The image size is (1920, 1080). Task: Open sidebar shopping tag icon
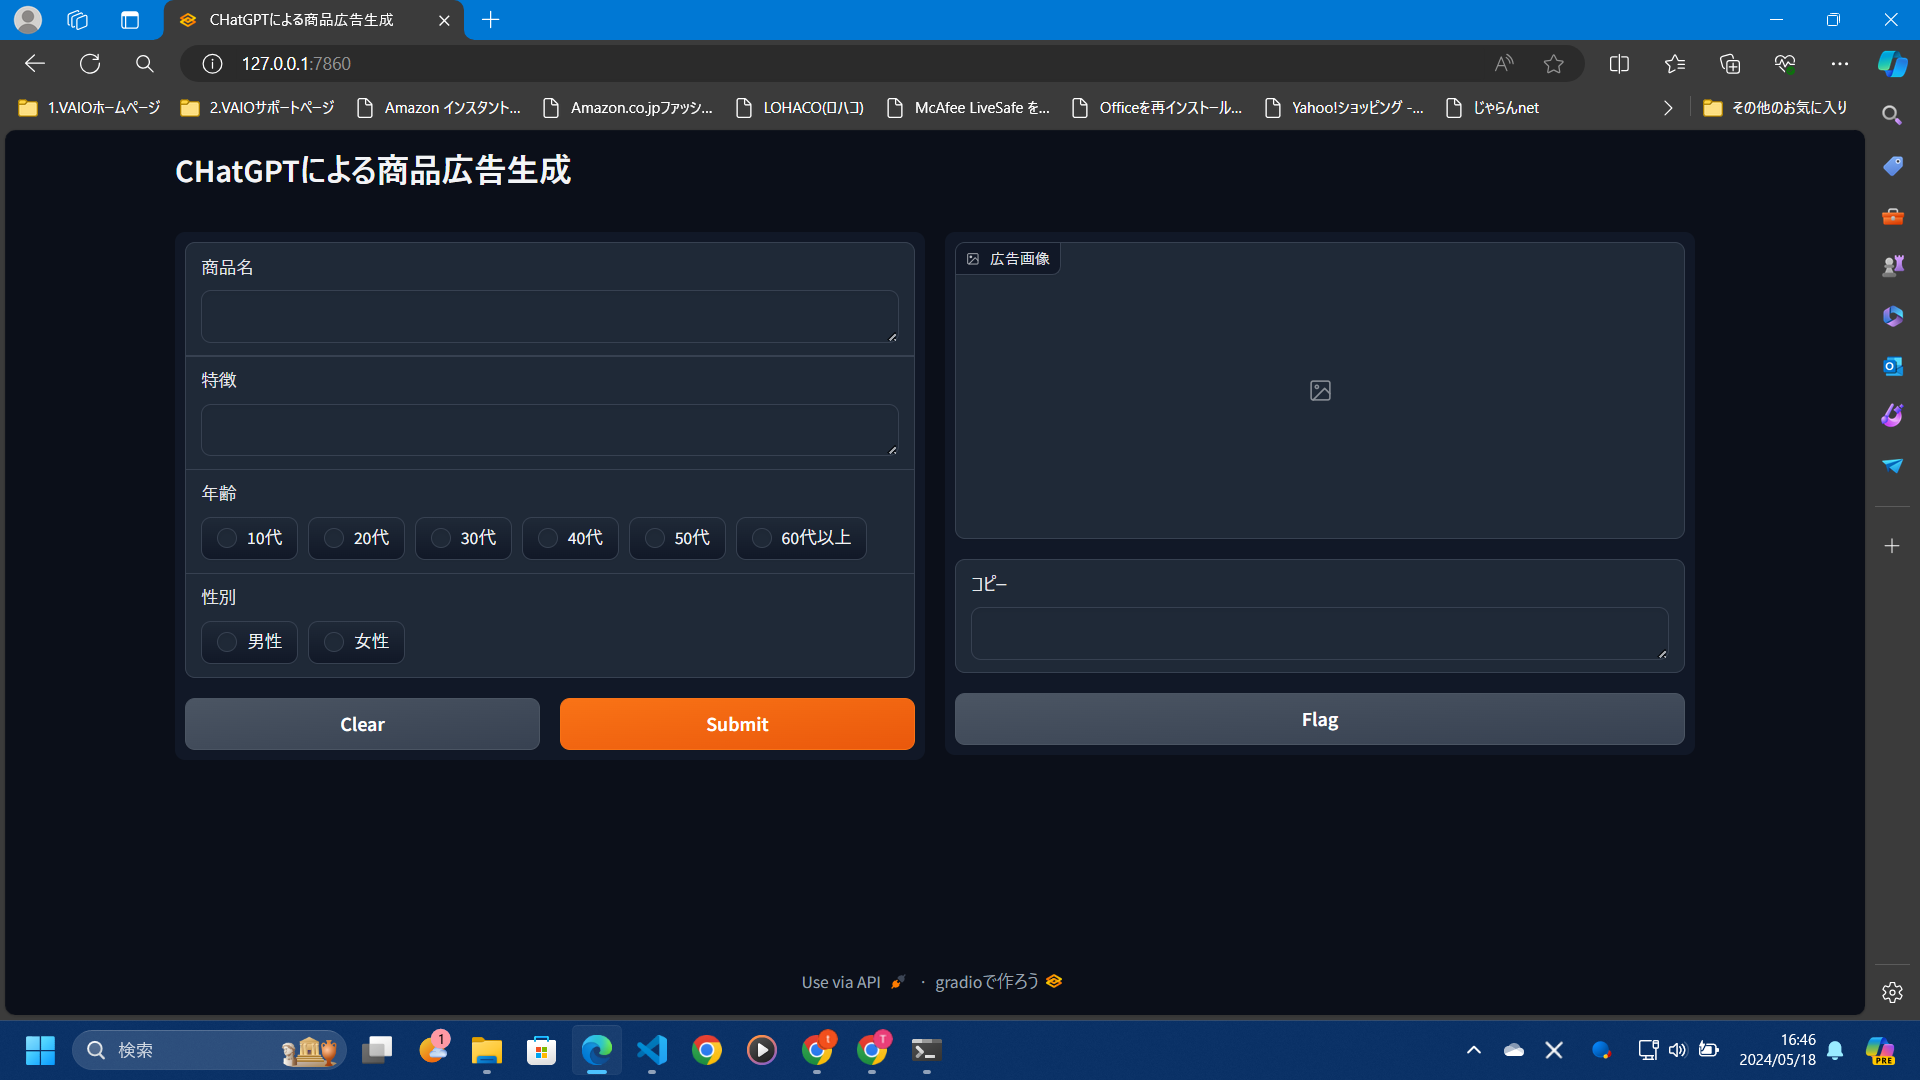point(1892,166)
